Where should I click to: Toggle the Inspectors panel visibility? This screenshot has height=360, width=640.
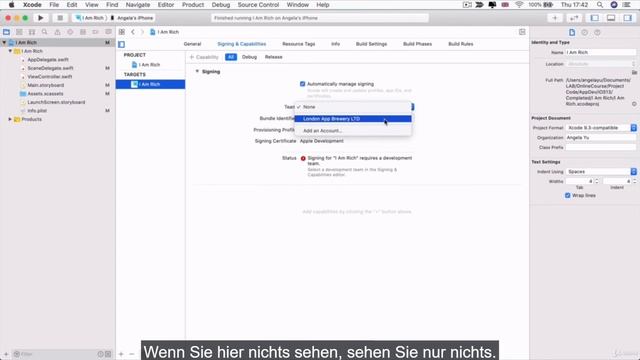(x=627, y=18)
